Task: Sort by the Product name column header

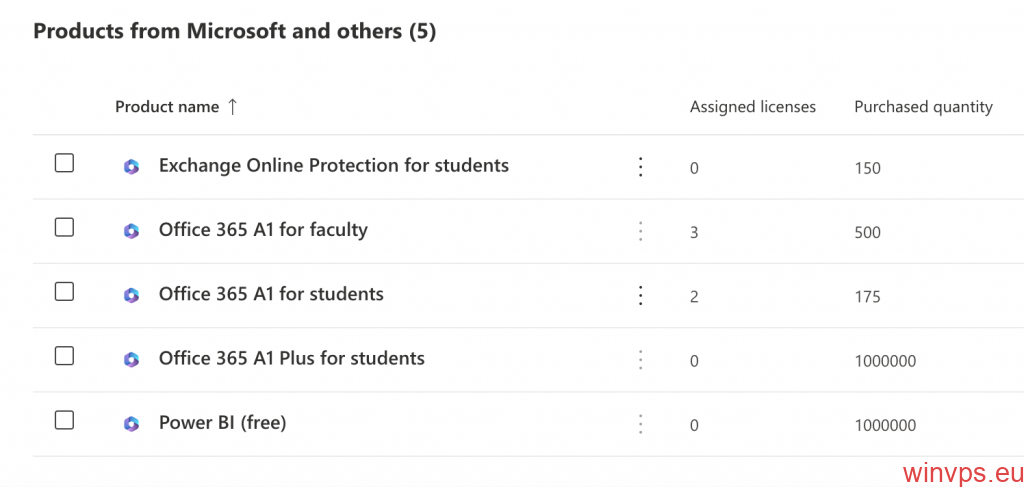Action: click(x=167, y=107)
